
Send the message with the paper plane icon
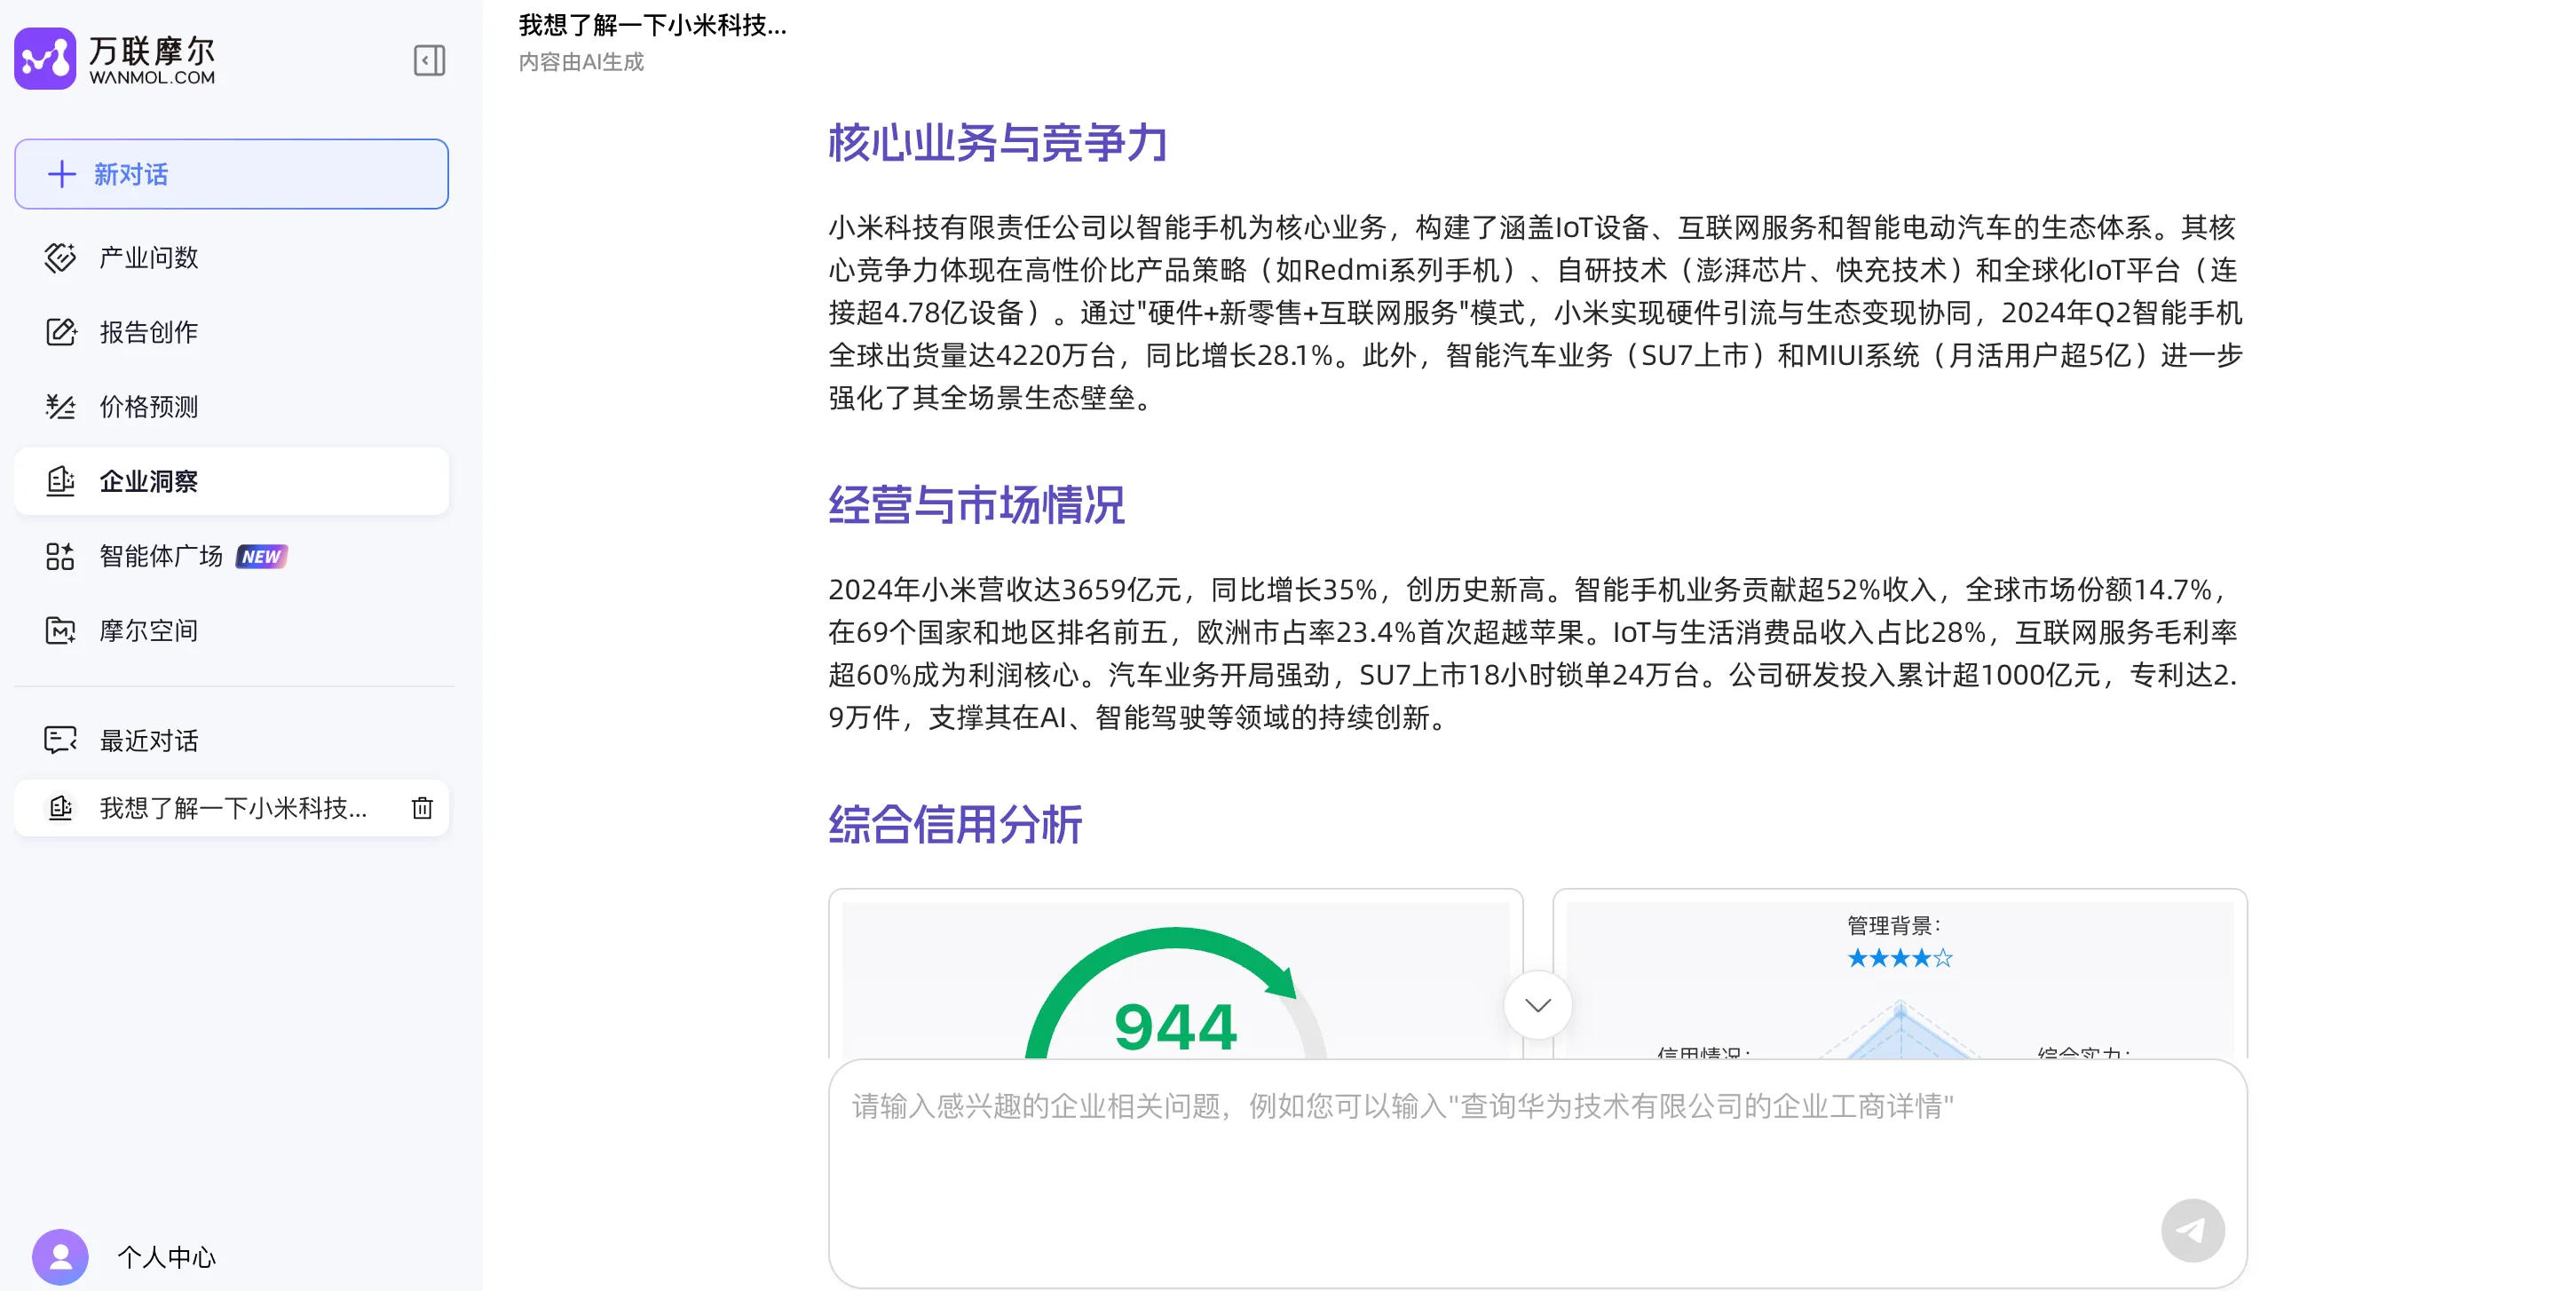[2192, 1230]
